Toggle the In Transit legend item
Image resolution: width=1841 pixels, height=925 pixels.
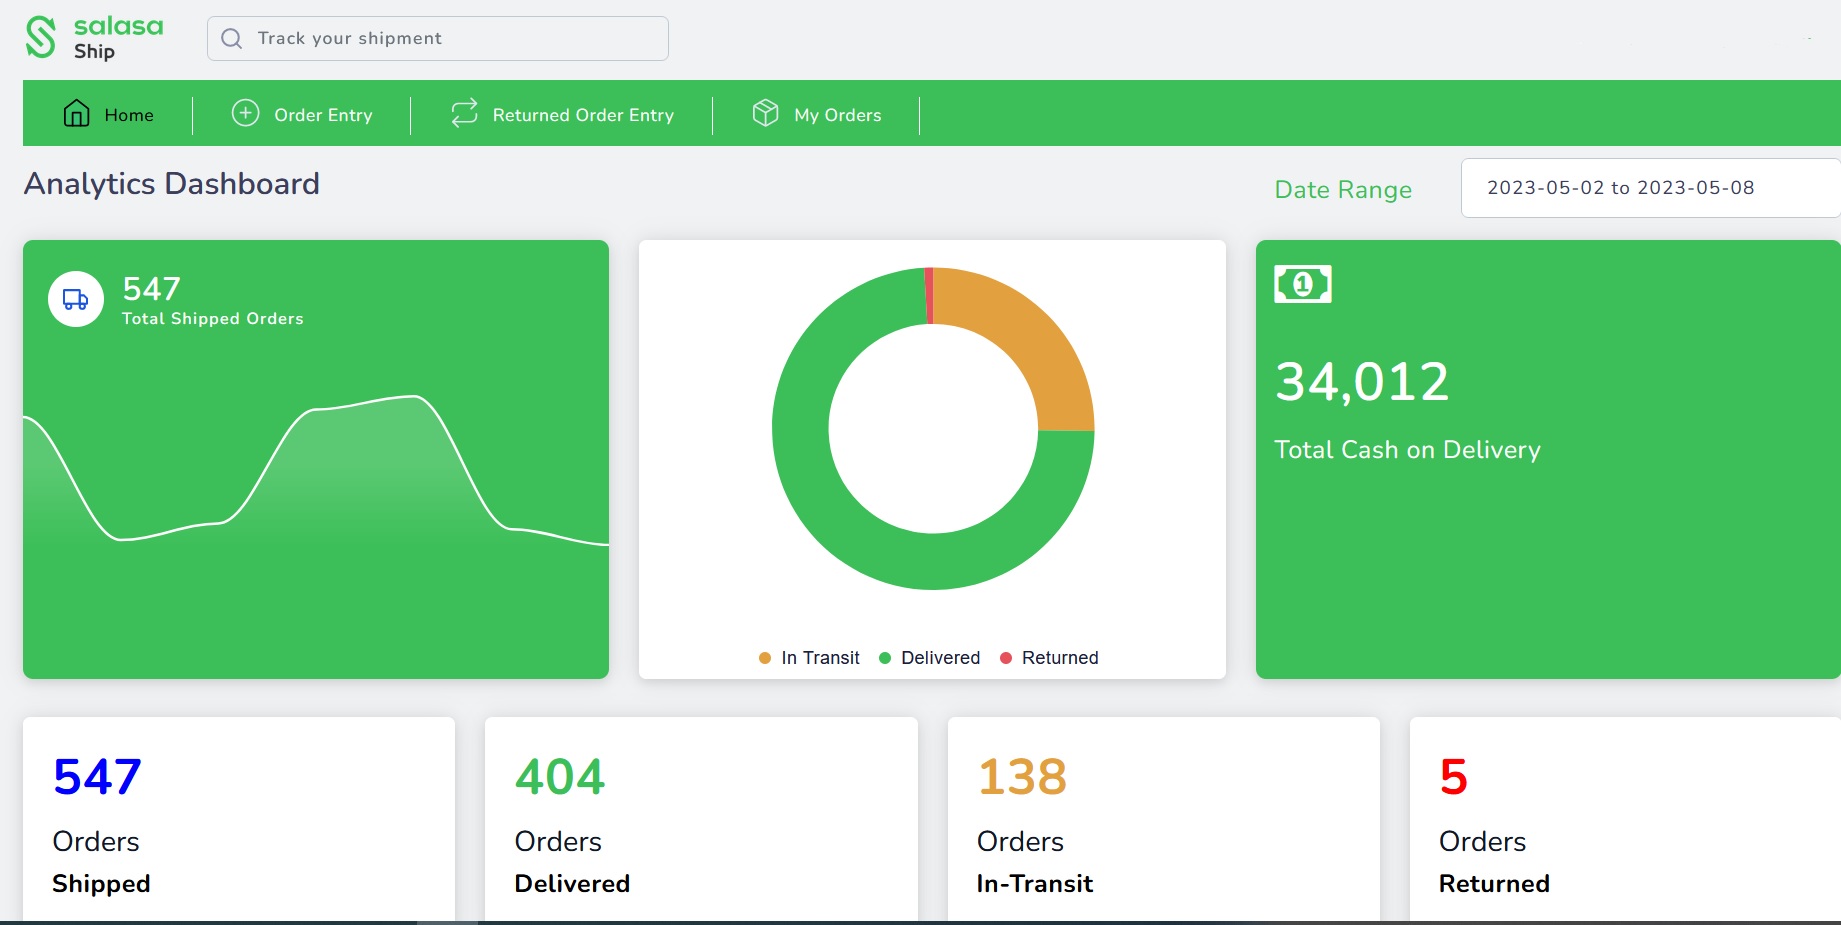point(809,658)
